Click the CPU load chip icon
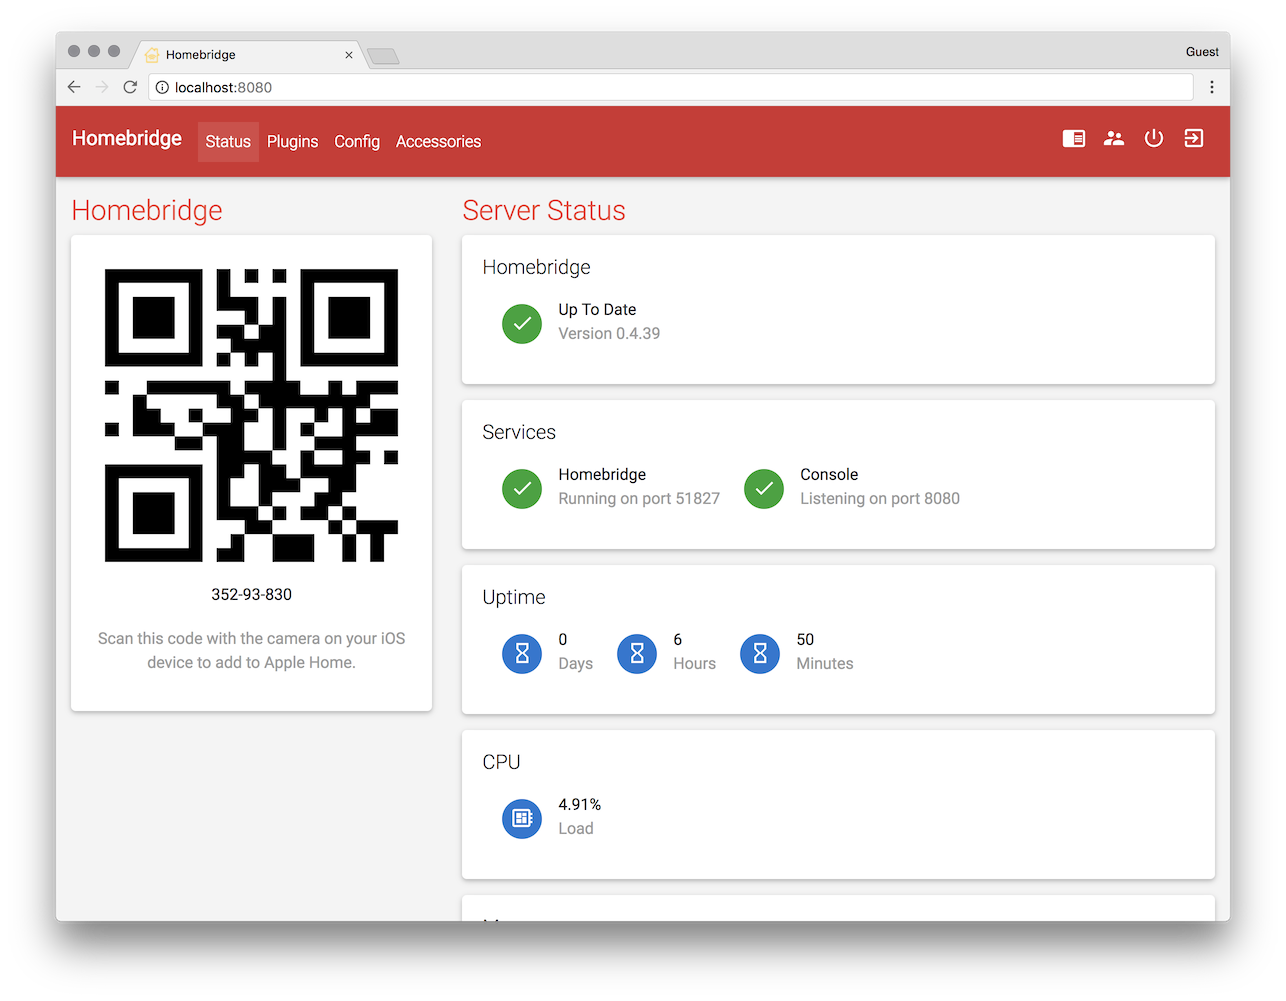Viewport: 1286px width, 1001px height. click(522, 819)
